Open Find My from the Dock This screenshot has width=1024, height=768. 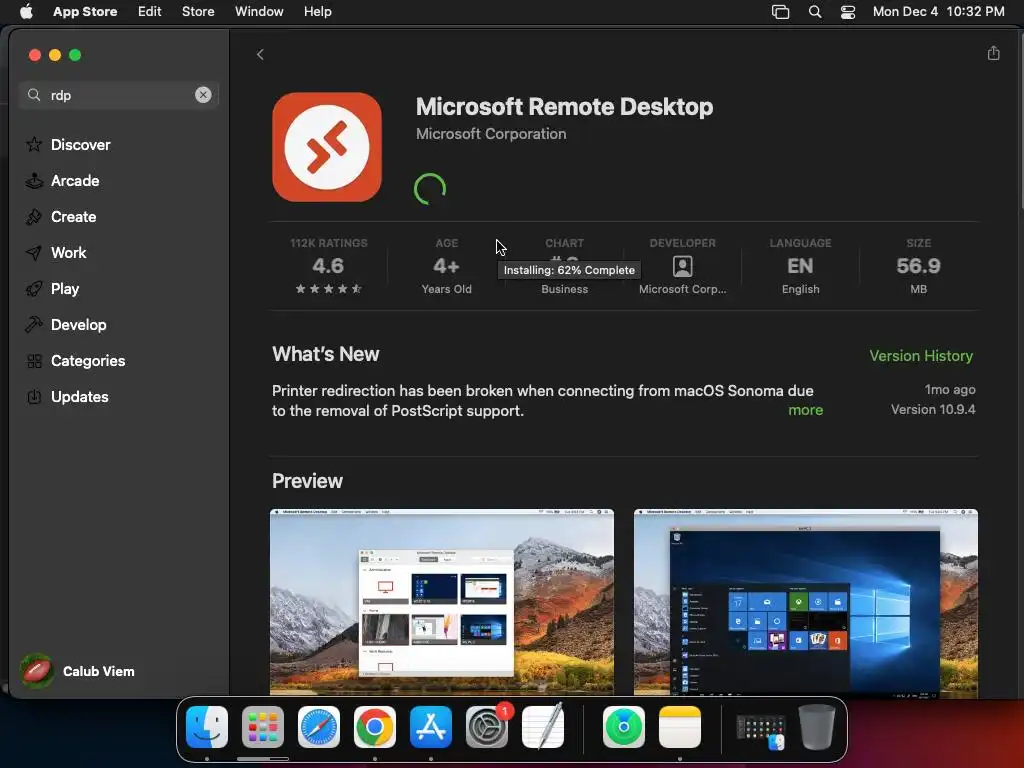click(624, 727)
